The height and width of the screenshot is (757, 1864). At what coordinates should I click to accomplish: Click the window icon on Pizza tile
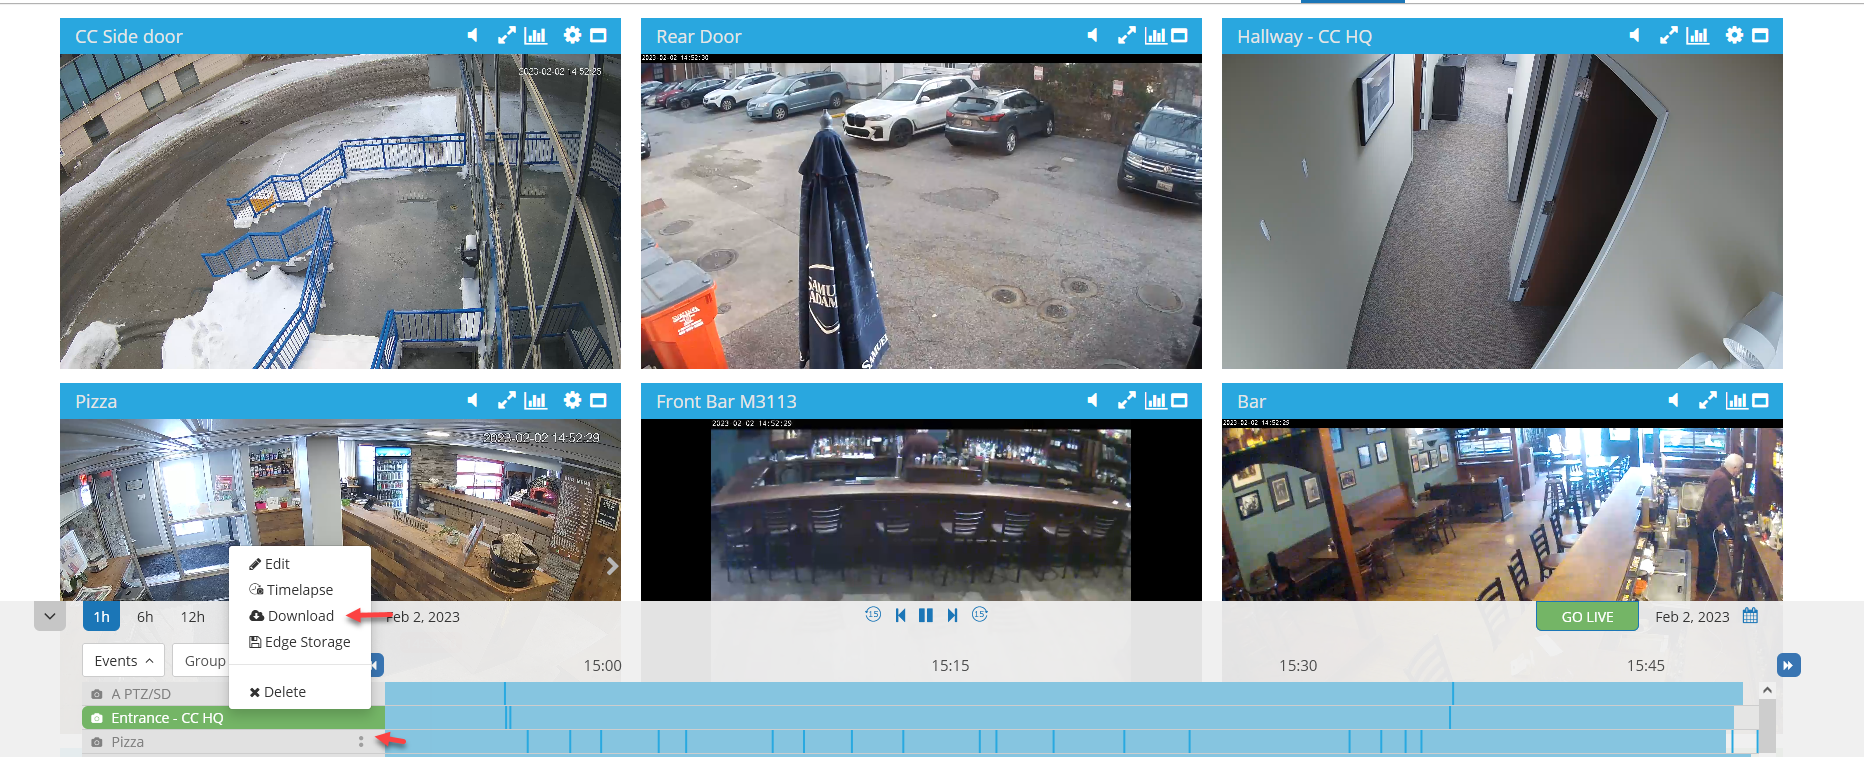pos(598,401)
